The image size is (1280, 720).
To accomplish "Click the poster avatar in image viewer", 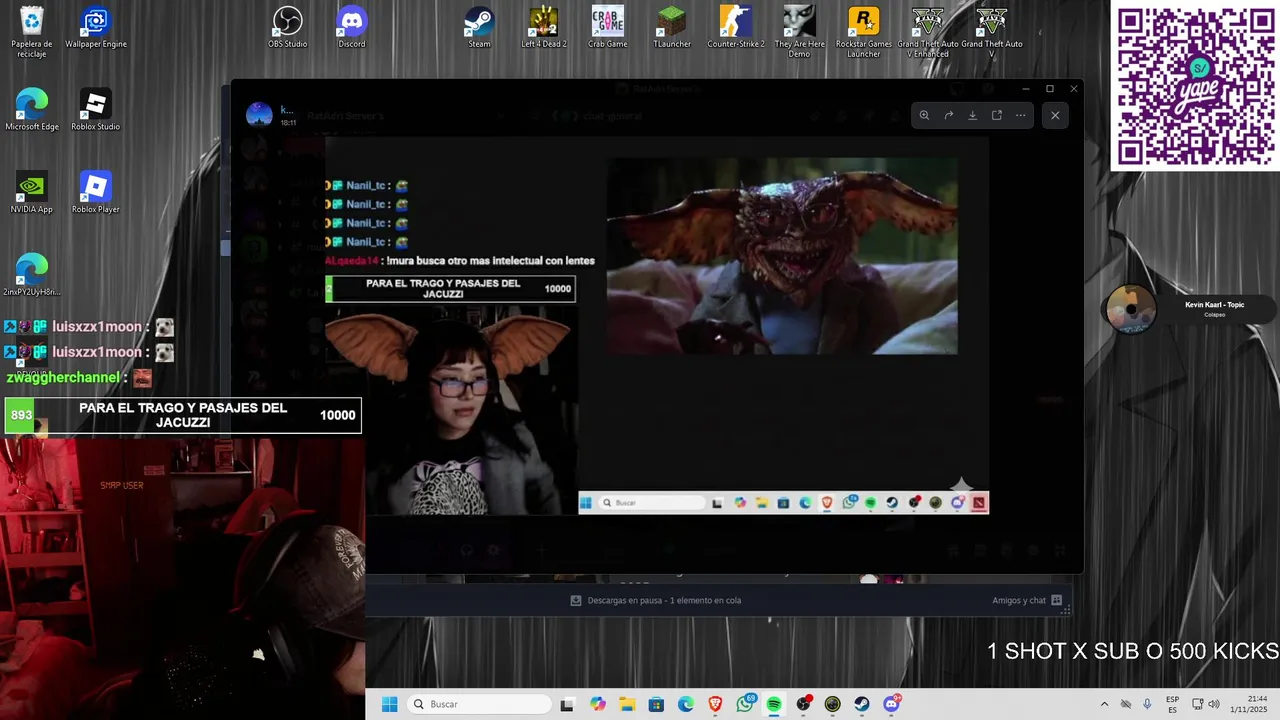I will [259, 114].
